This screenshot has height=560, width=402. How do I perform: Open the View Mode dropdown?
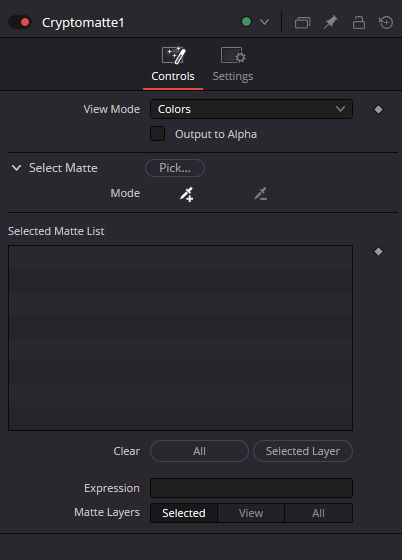(x=251, y=109)
